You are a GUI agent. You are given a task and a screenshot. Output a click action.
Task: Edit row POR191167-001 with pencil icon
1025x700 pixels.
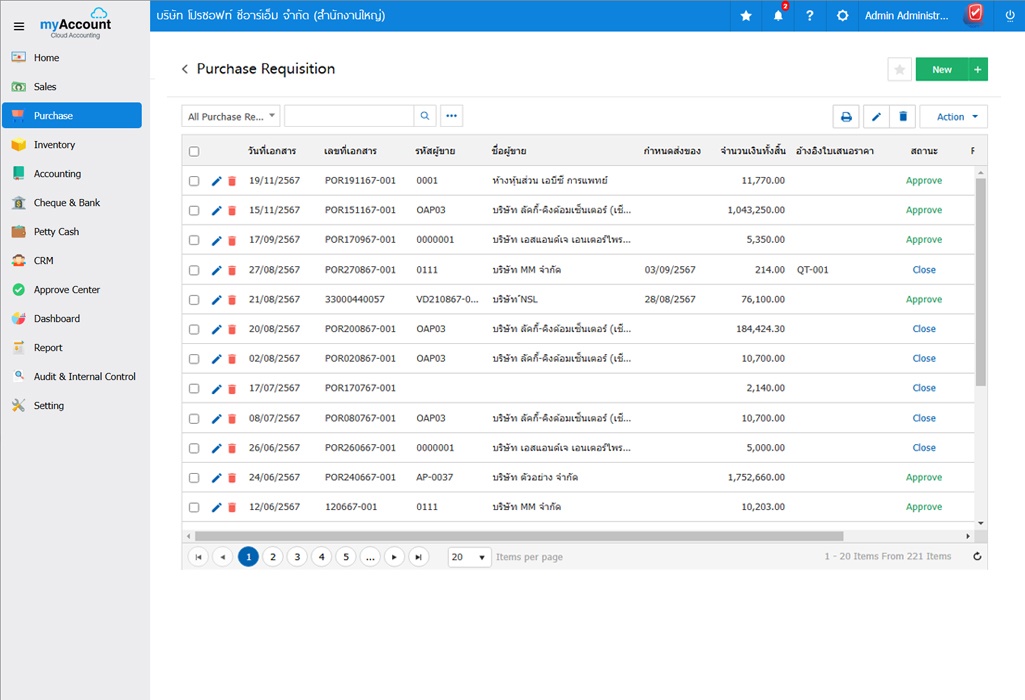tap(216, 181)
